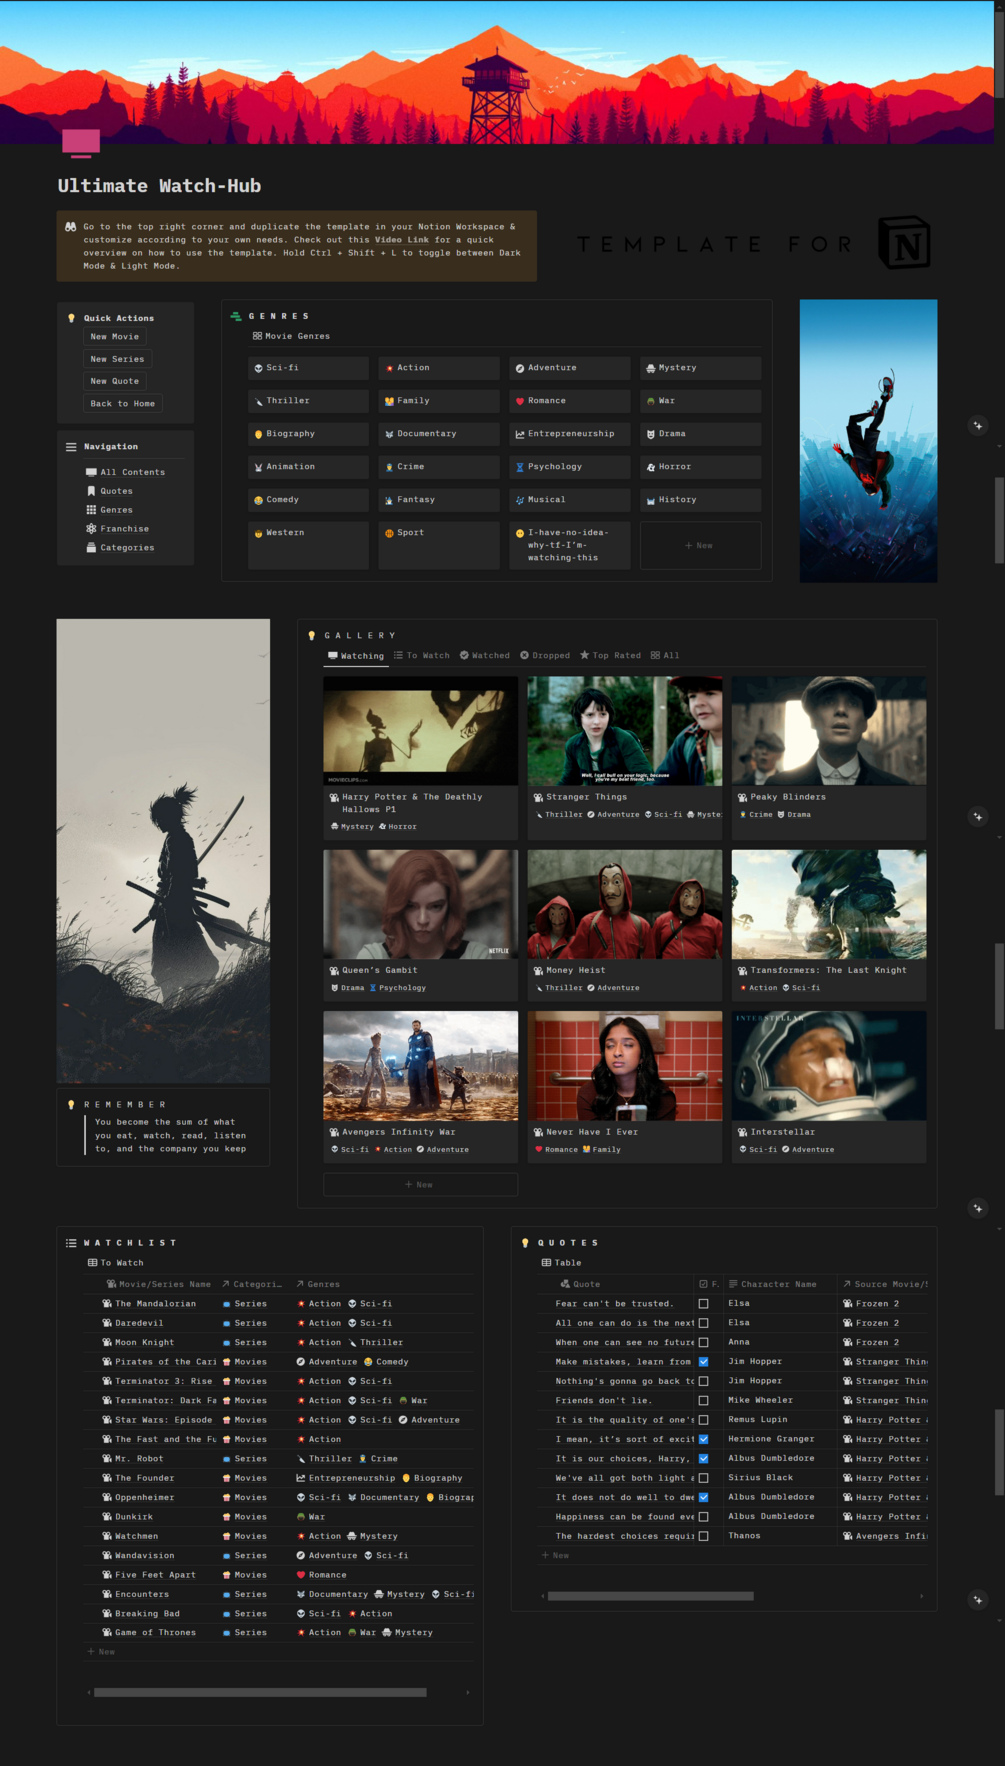The image size is (1005, 1766).
Task: Switch to the Watched gallery tab
Action: [485, 656]
